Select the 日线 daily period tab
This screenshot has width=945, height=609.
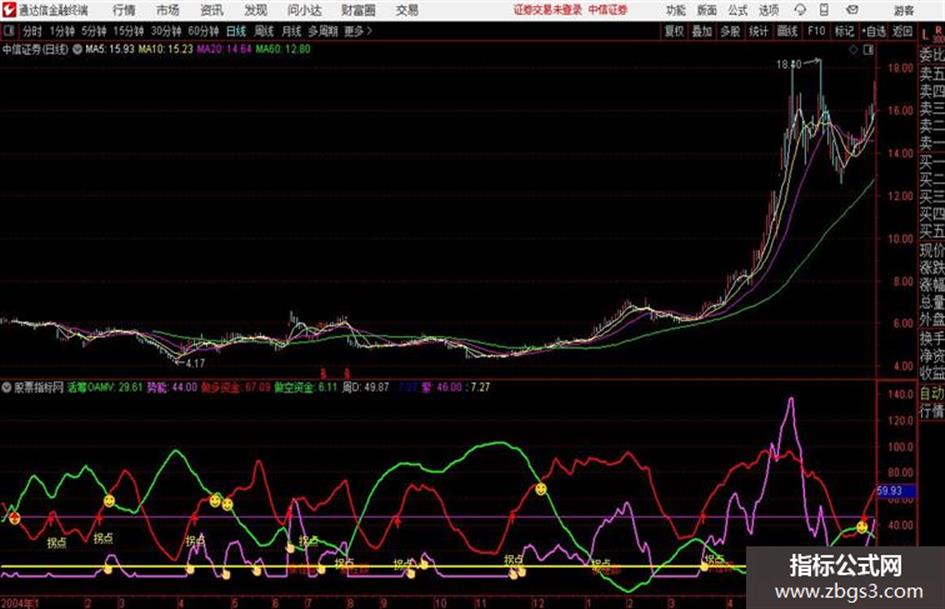coord(236,31)
